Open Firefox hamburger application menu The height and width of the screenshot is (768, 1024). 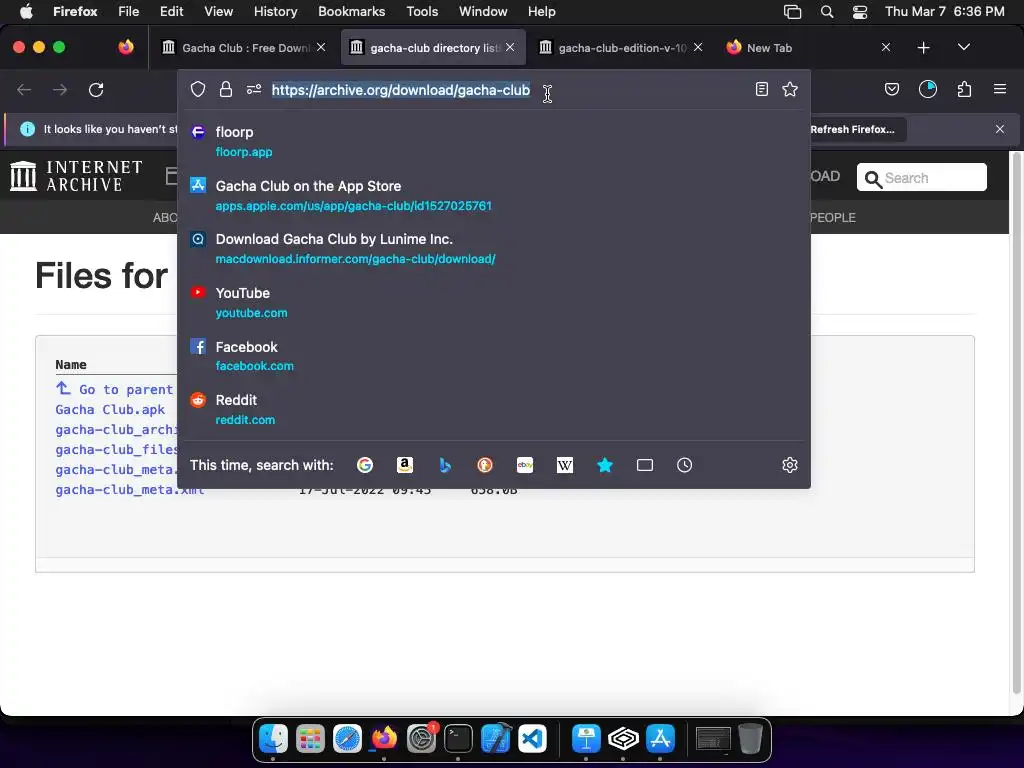pyautogui.click(x=1000, y=89)
